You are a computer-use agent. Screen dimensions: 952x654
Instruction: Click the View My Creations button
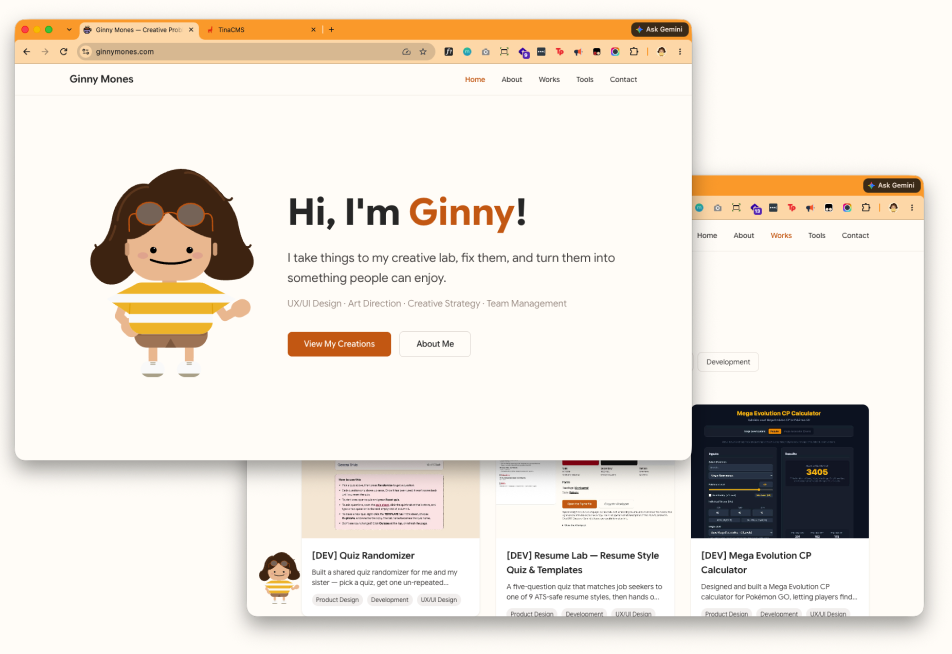pos(339,344)
